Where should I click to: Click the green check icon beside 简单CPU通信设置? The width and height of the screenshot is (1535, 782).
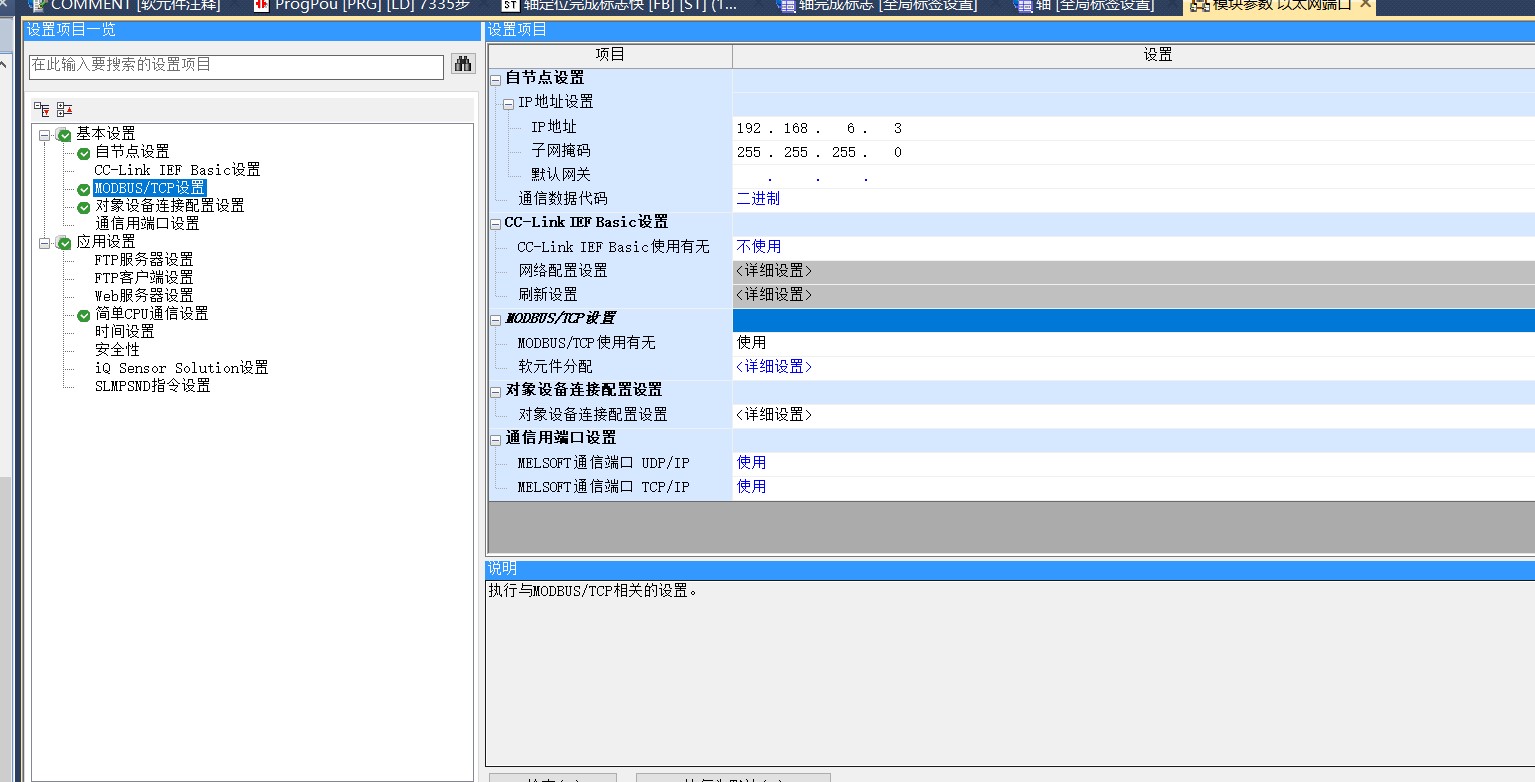point(84,315)
